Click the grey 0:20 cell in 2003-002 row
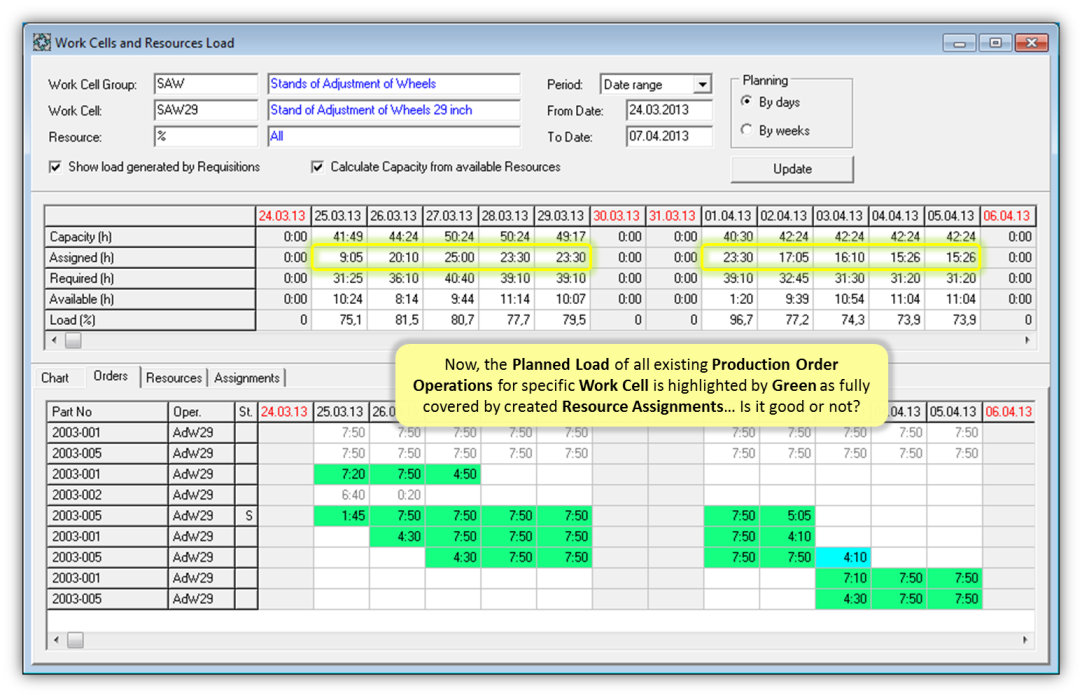Image resolution: width=1082 pixels, height=697 pixels. coord(397,495)
